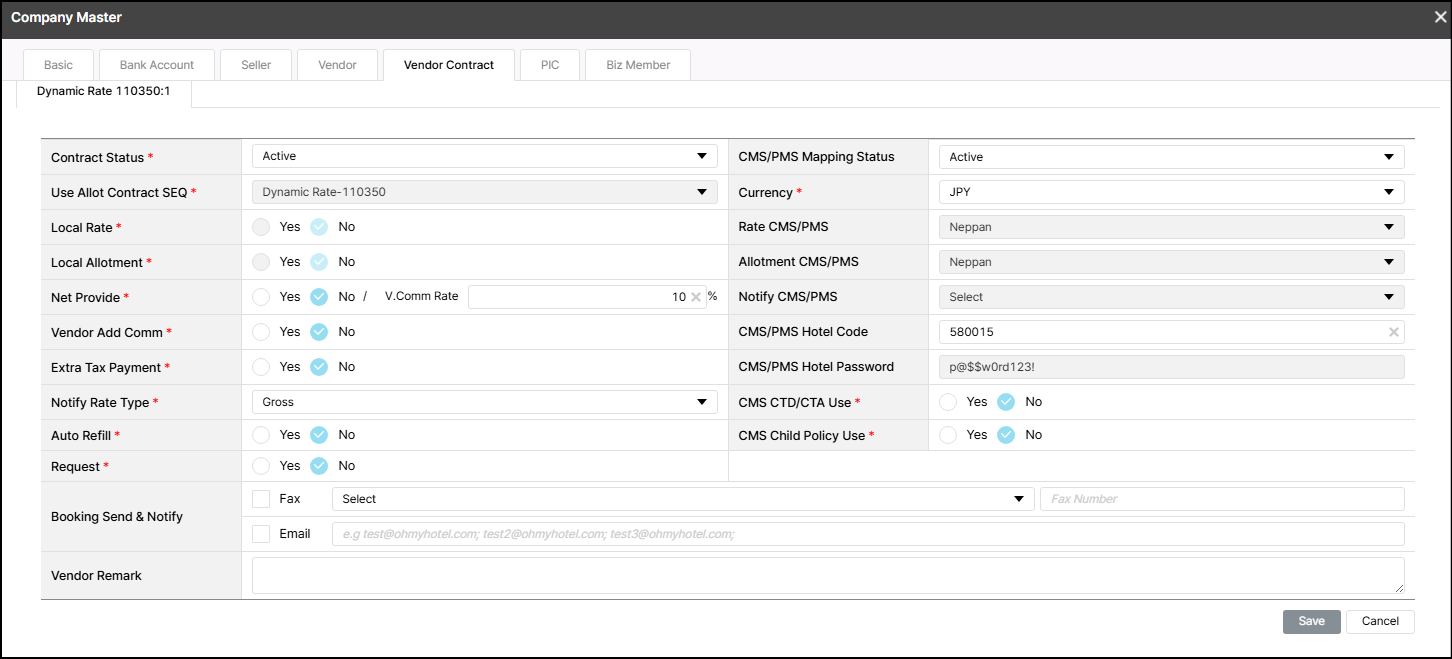Screen dimensions: 1452x659
Task: Enable the Fax checkbox
Action: pos(261,499)
